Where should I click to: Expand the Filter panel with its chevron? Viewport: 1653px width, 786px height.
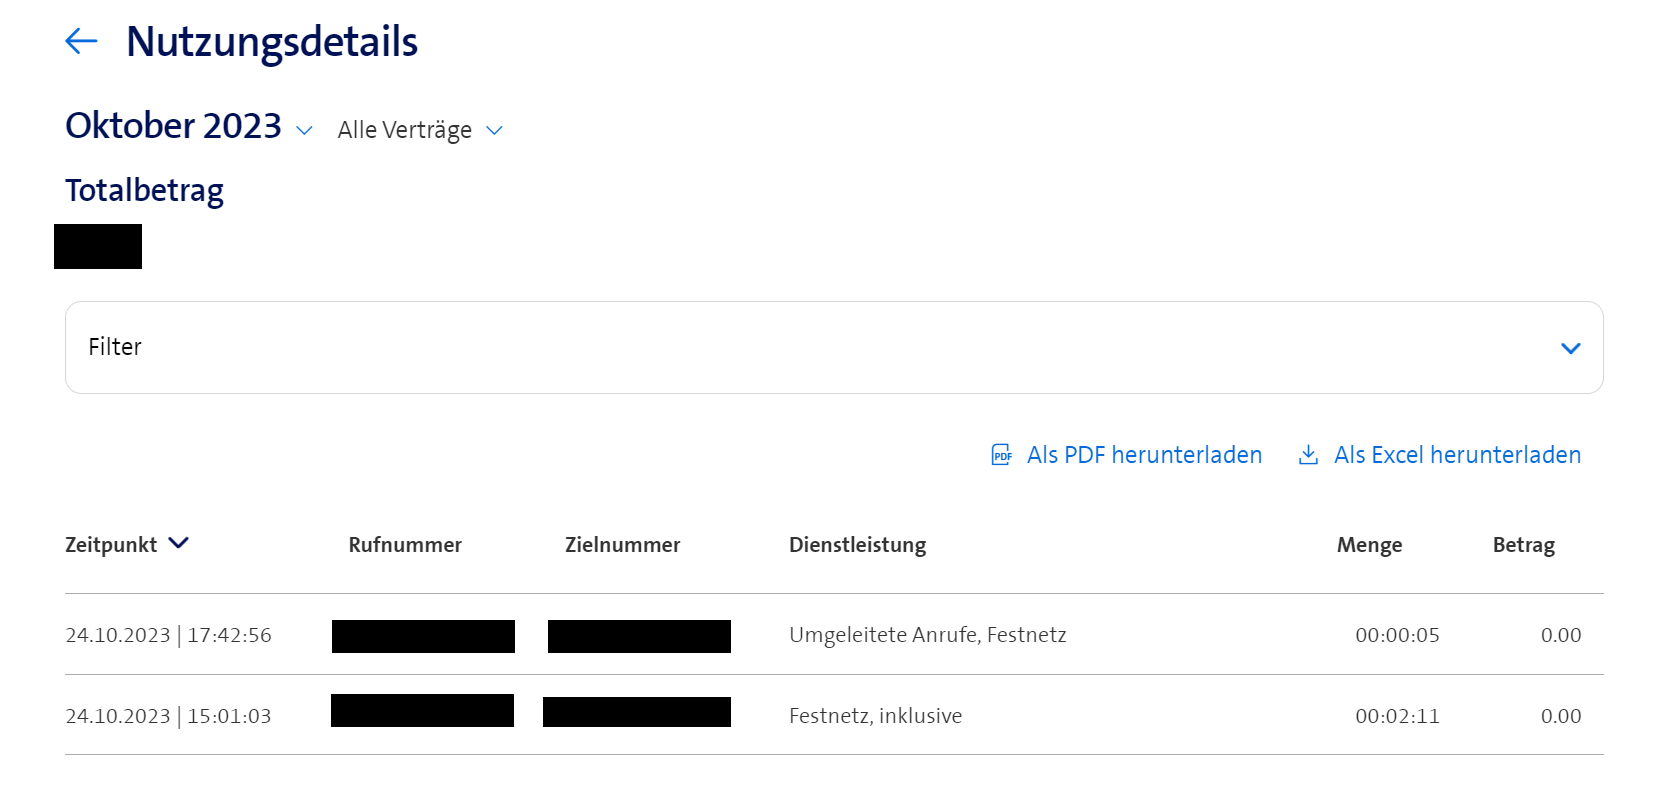pyautogui.click(x=1570, y=348)
